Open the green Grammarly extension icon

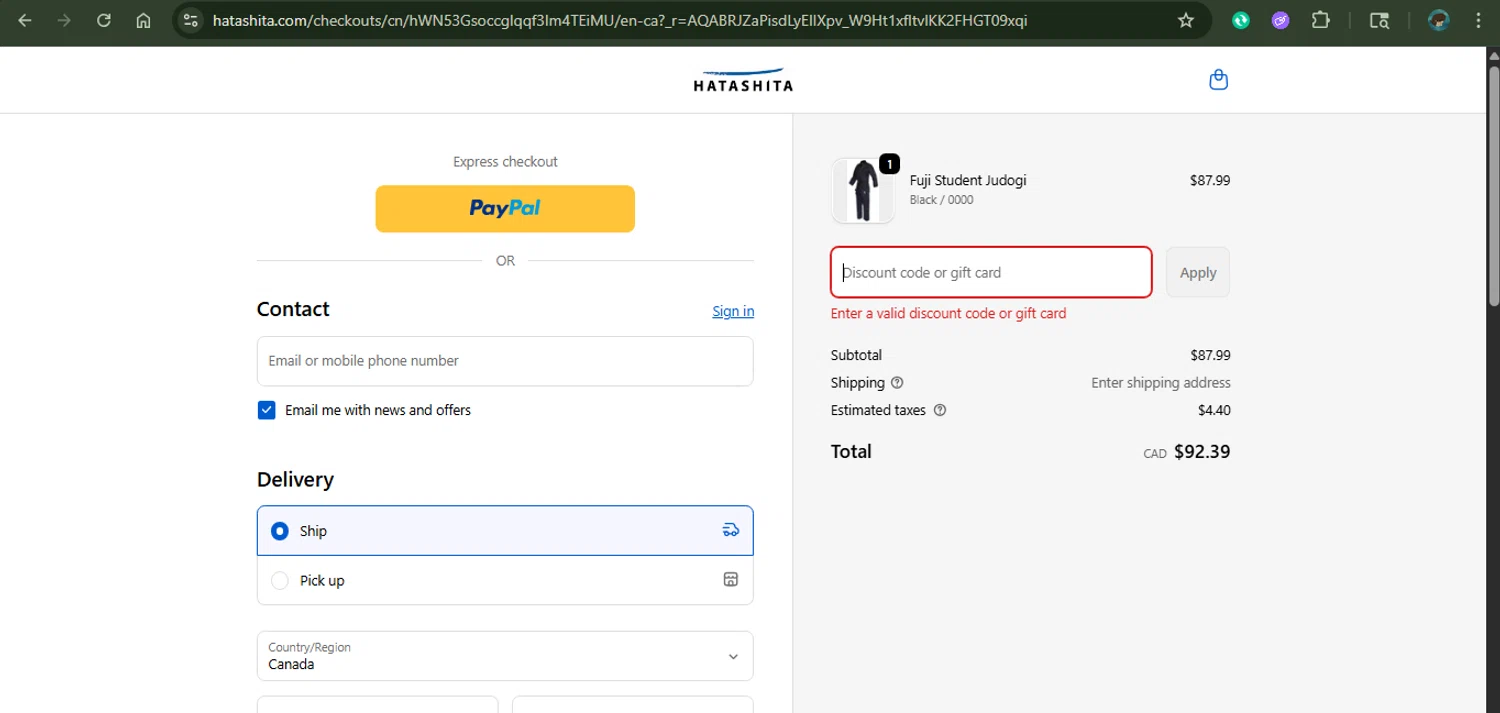pyautogui.click(x=1241, y=20)
